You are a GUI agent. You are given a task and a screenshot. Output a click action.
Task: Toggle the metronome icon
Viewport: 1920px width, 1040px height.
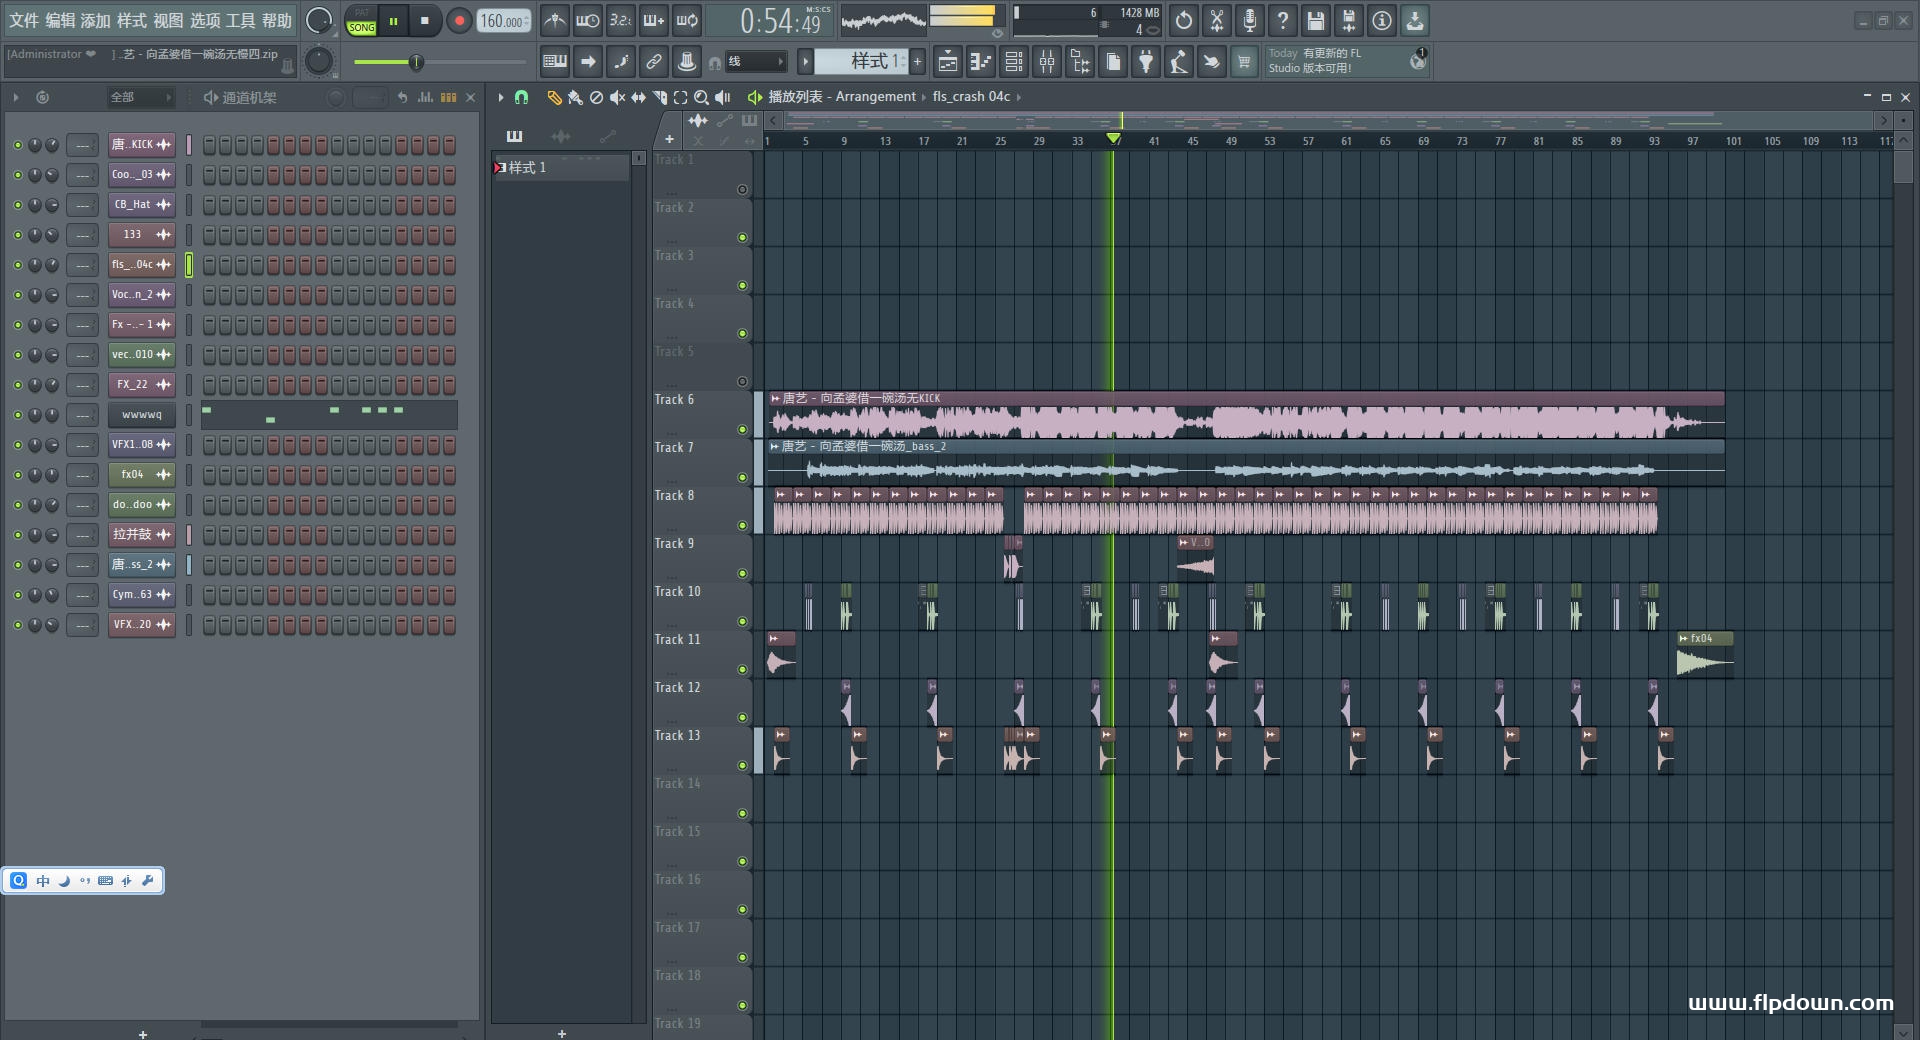tap(555, 21)
